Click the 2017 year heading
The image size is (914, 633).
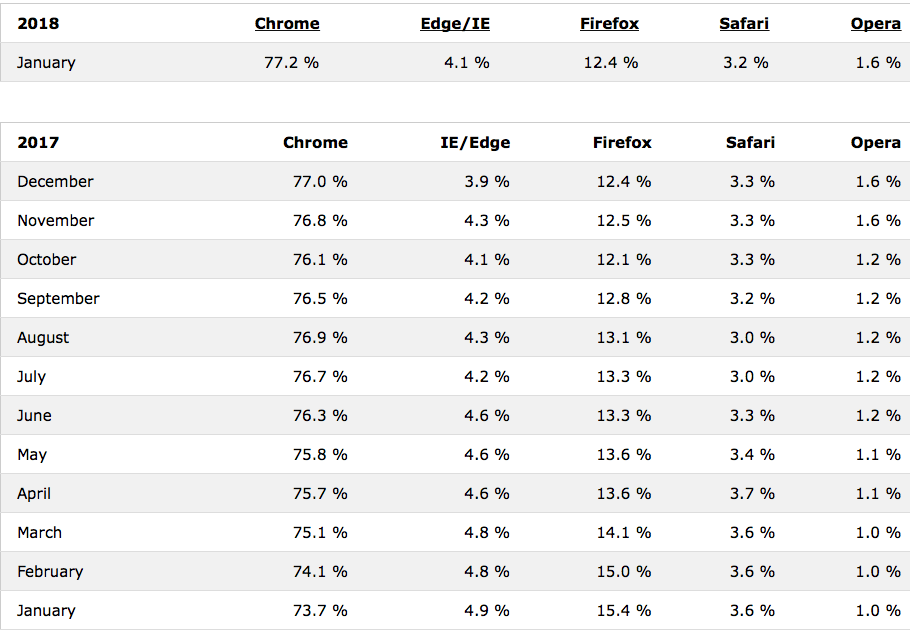pos(38,142)
